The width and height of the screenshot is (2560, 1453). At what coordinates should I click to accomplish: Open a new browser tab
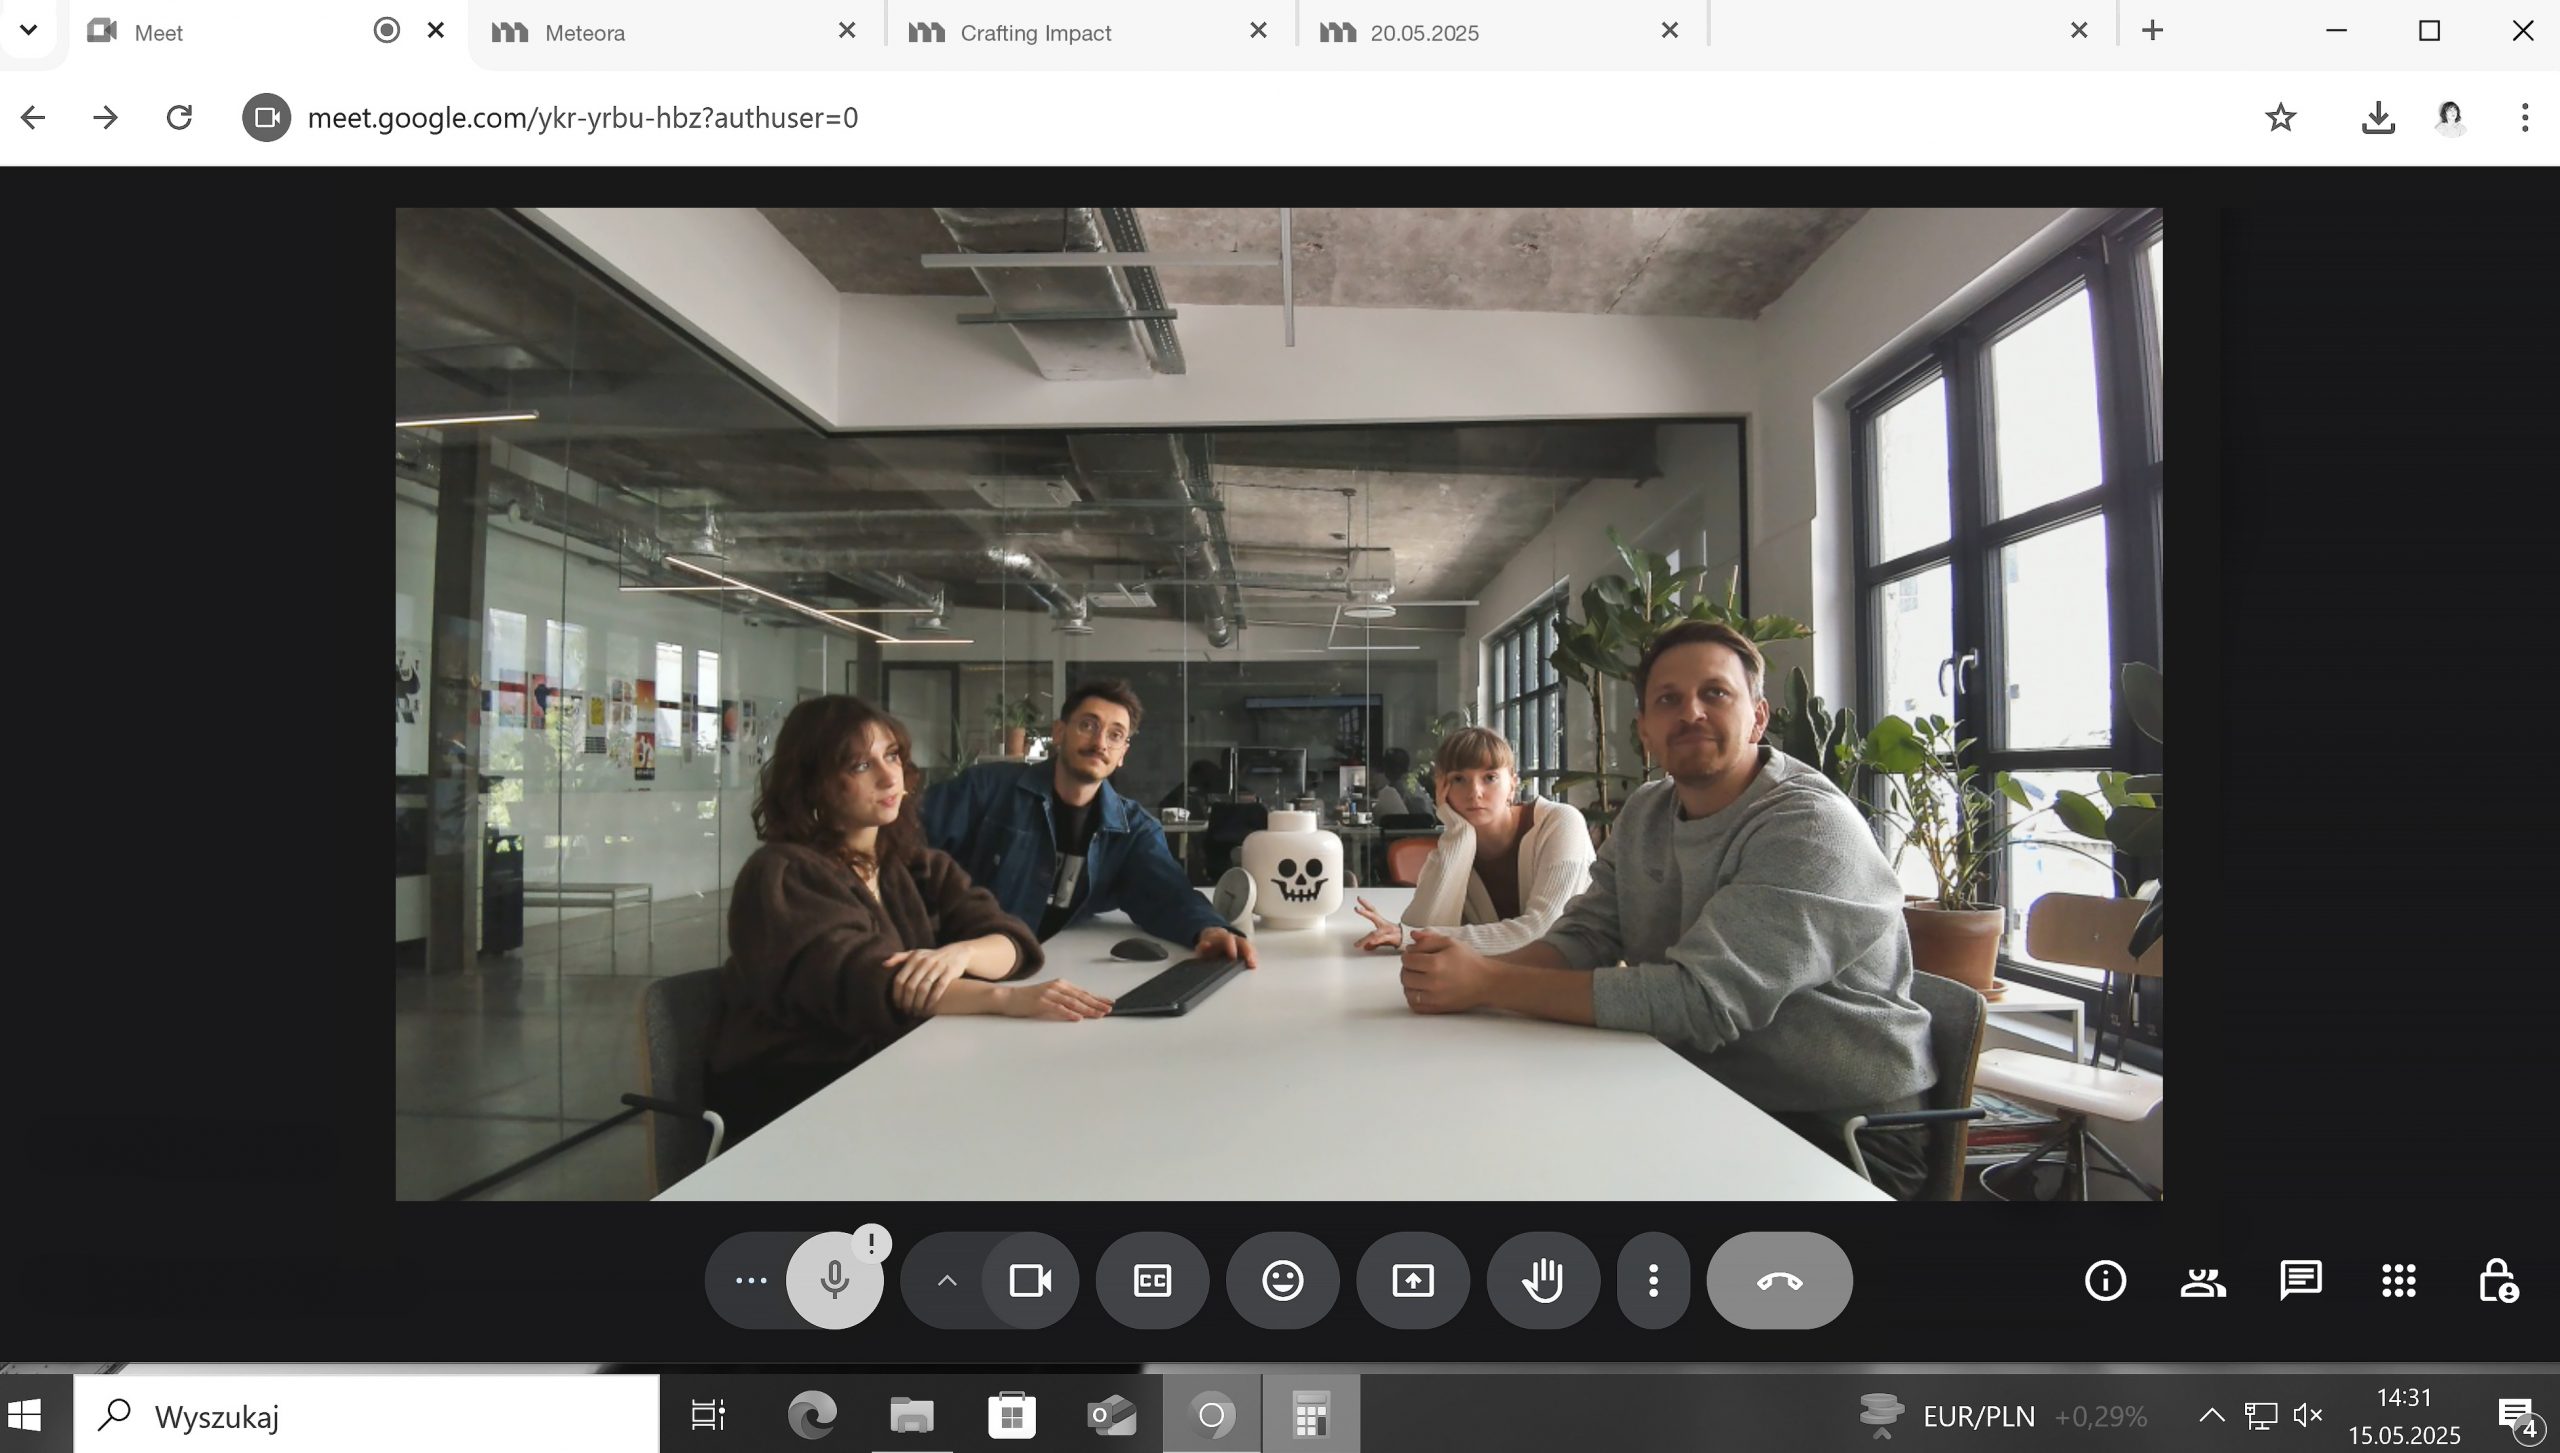tap(2153, 31)
